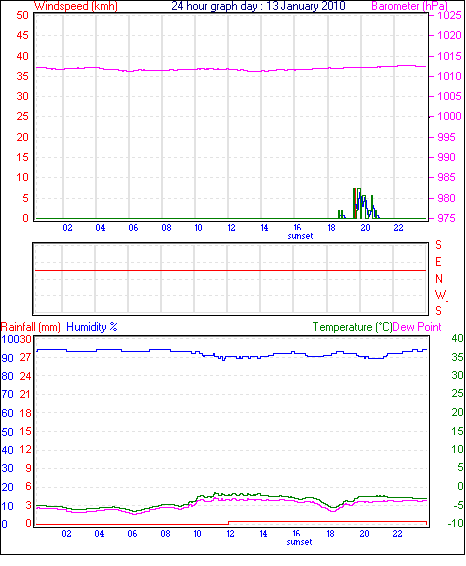Click the 'Dew Point' legend label
Image resolution: width=466 pixels, height=566 pixels.
(417, 327)
